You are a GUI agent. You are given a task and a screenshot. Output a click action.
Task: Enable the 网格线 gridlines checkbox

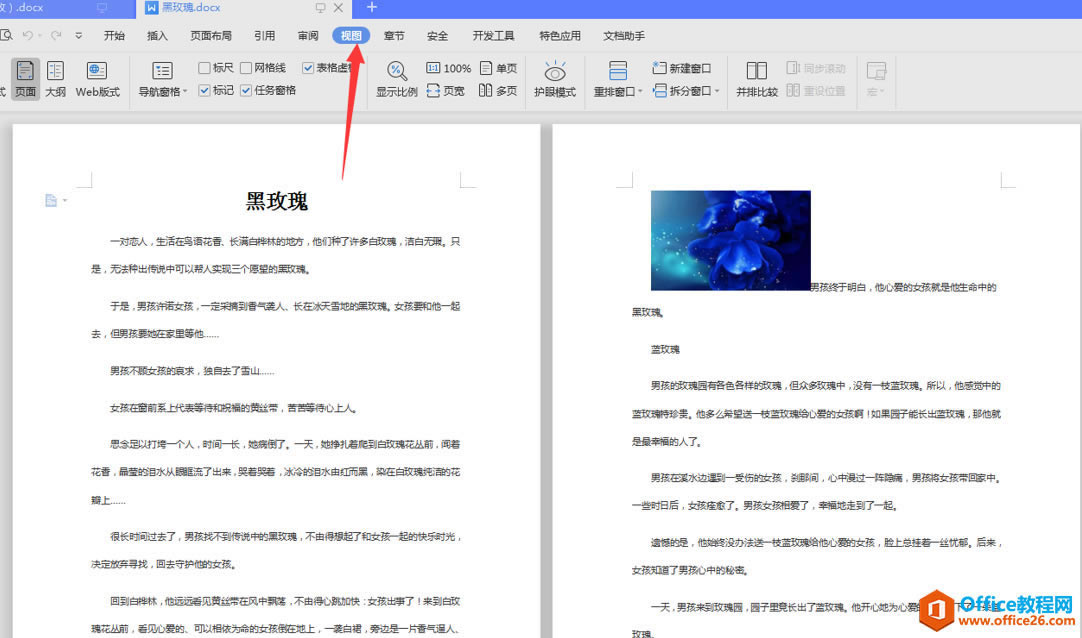pyautogui.click(x=246, y=68)
